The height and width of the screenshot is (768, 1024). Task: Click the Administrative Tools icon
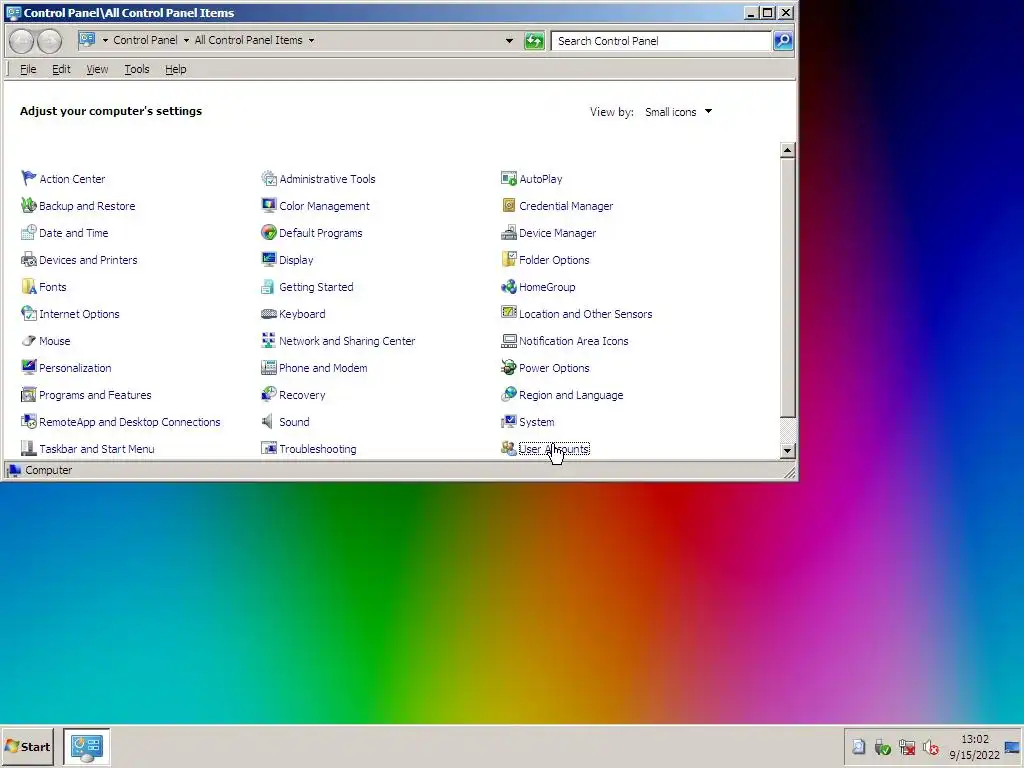[268, 178]
